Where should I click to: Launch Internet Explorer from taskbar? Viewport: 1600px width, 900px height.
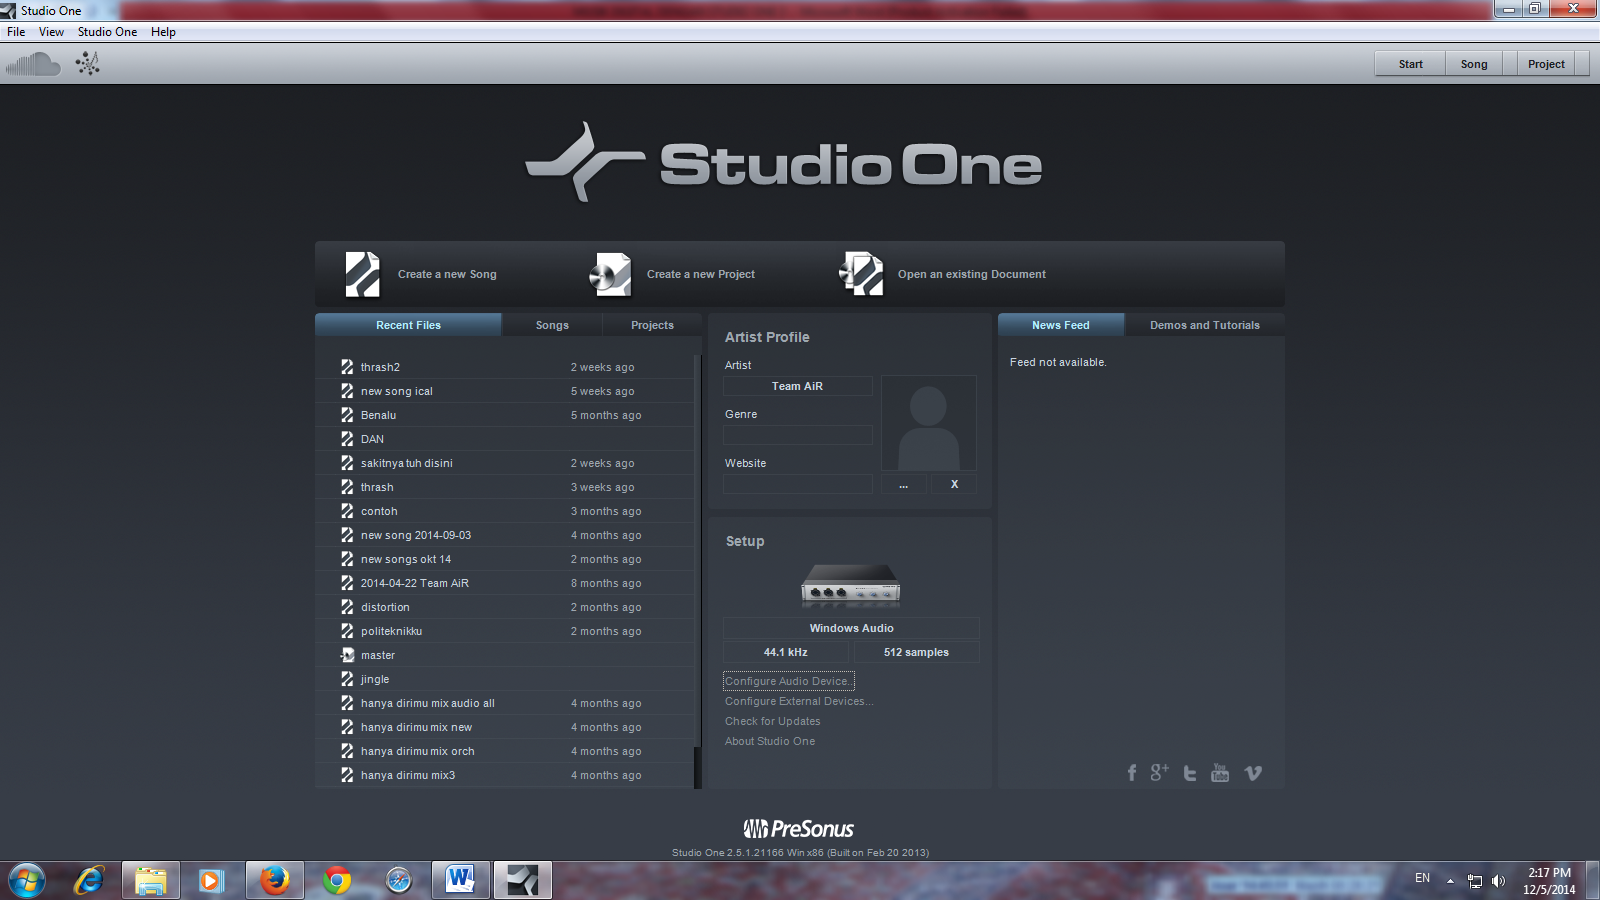tap(89, 881)
